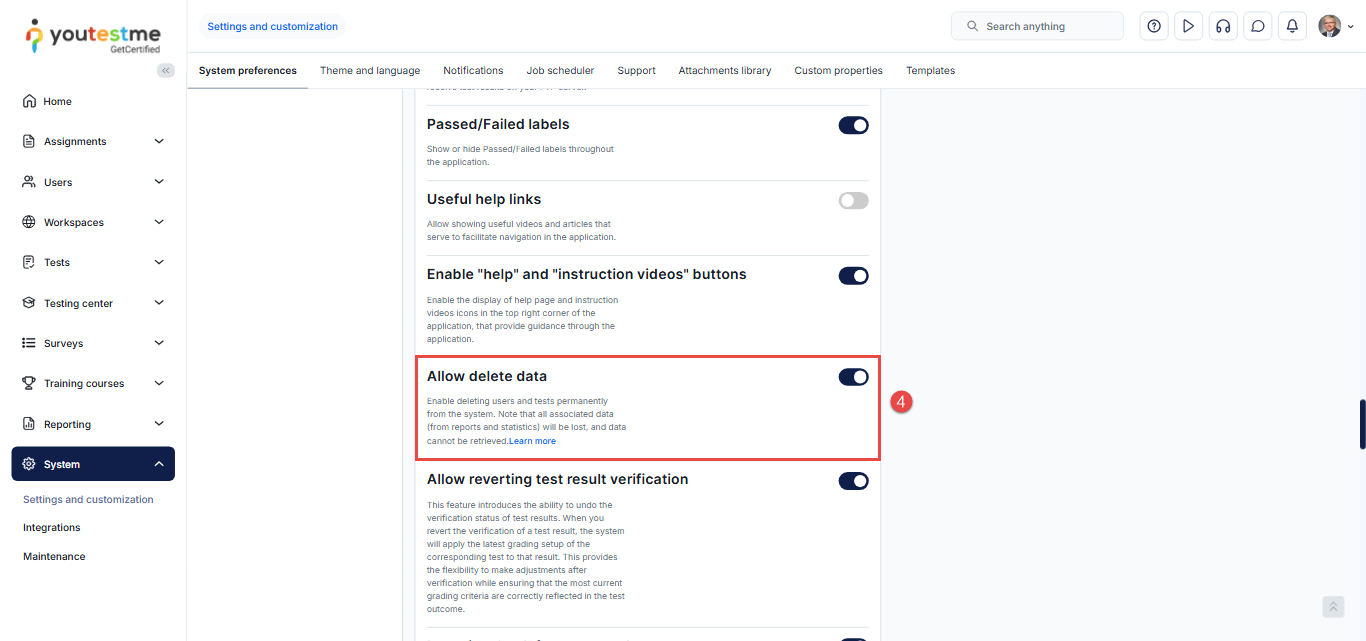
Task: Click the headset support icon
Action: tap(1223, 26)
